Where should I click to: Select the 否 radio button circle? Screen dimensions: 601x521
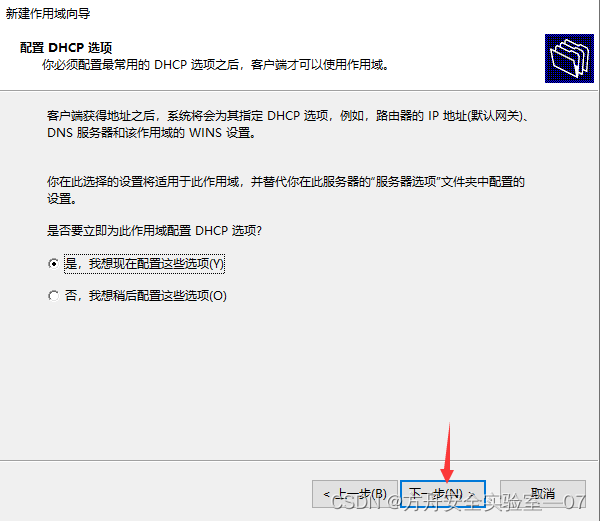(x=54, y=296)
